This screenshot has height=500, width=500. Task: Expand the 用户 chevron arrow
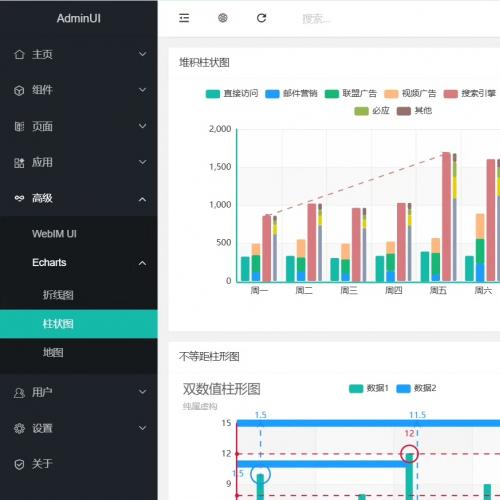click(x=142, y=392)
